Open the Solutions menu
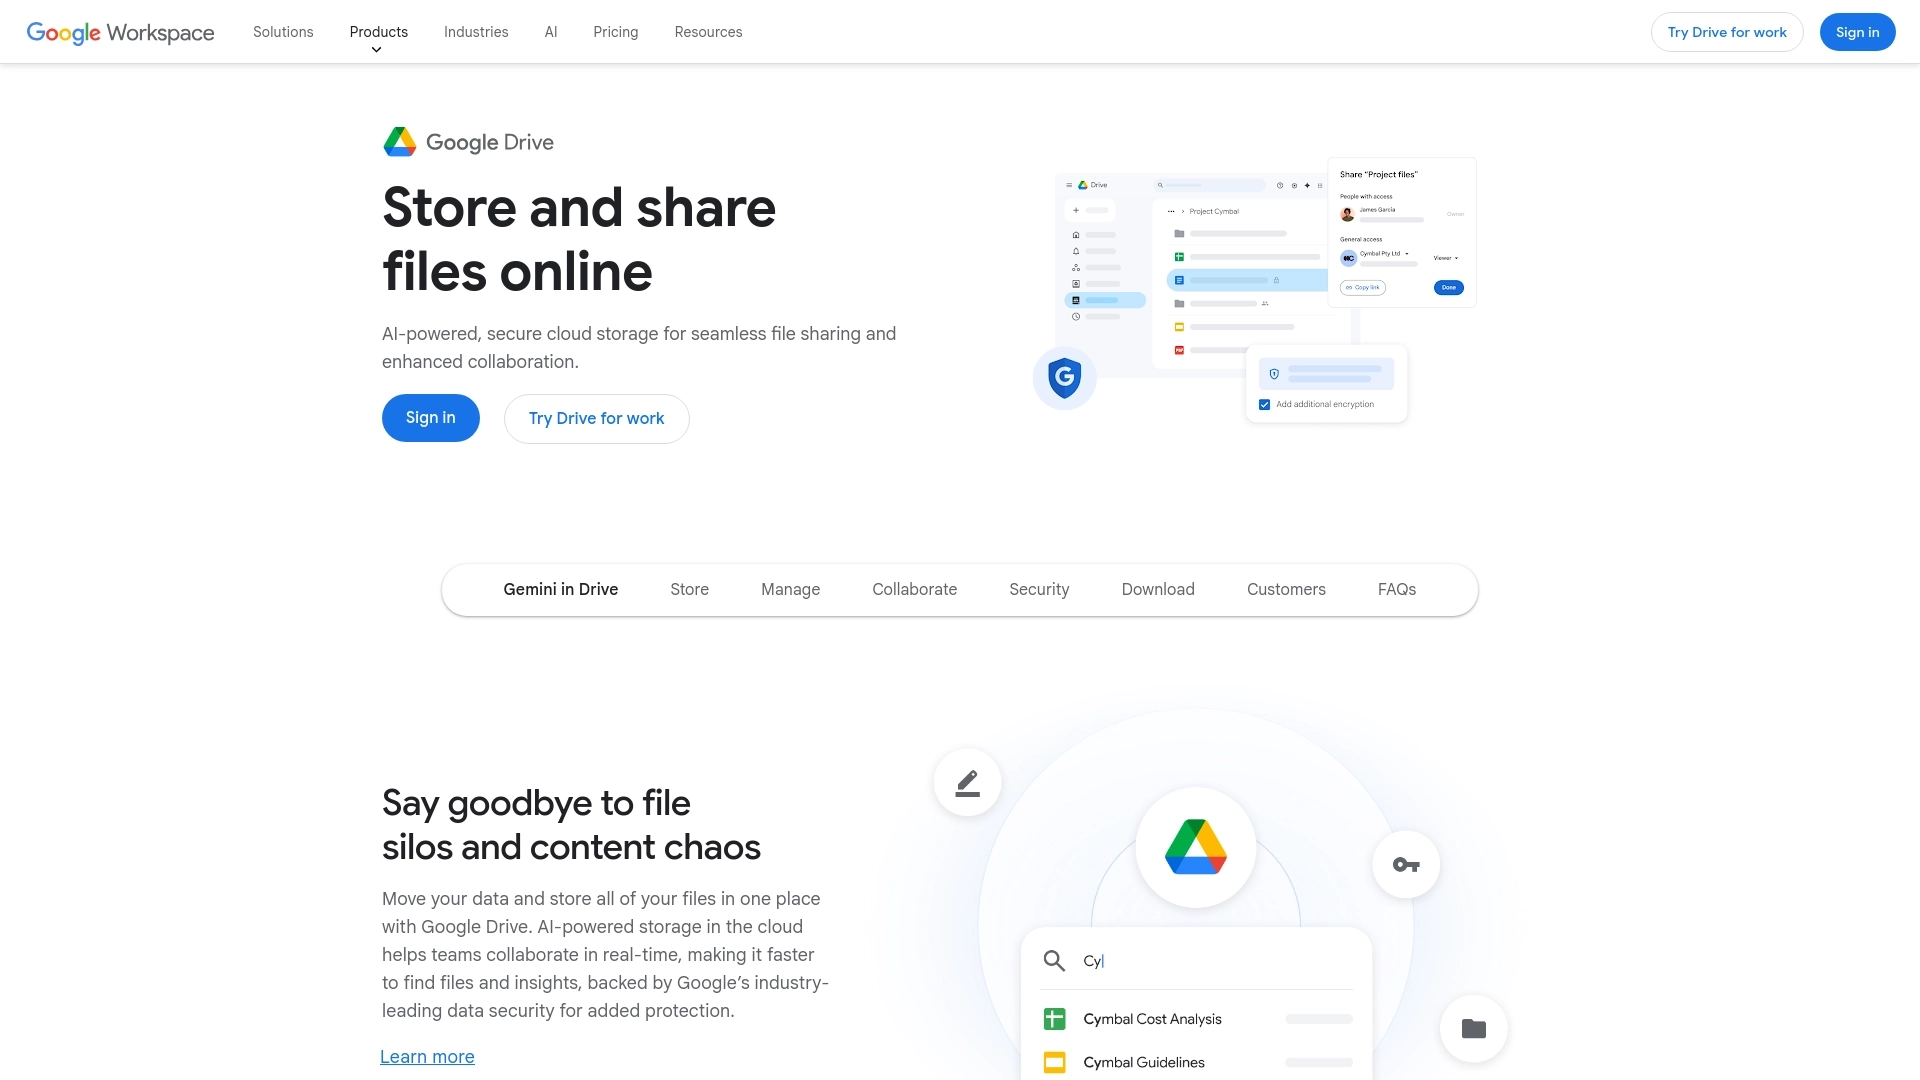 [283, 32]
